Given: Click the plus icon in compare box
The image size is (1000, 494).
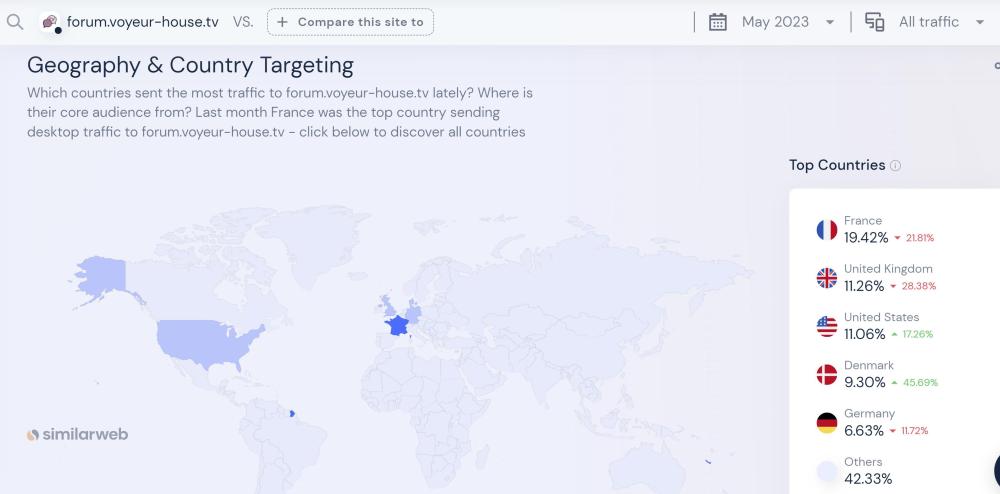Looking at the screenshot, I should [284, 22].
